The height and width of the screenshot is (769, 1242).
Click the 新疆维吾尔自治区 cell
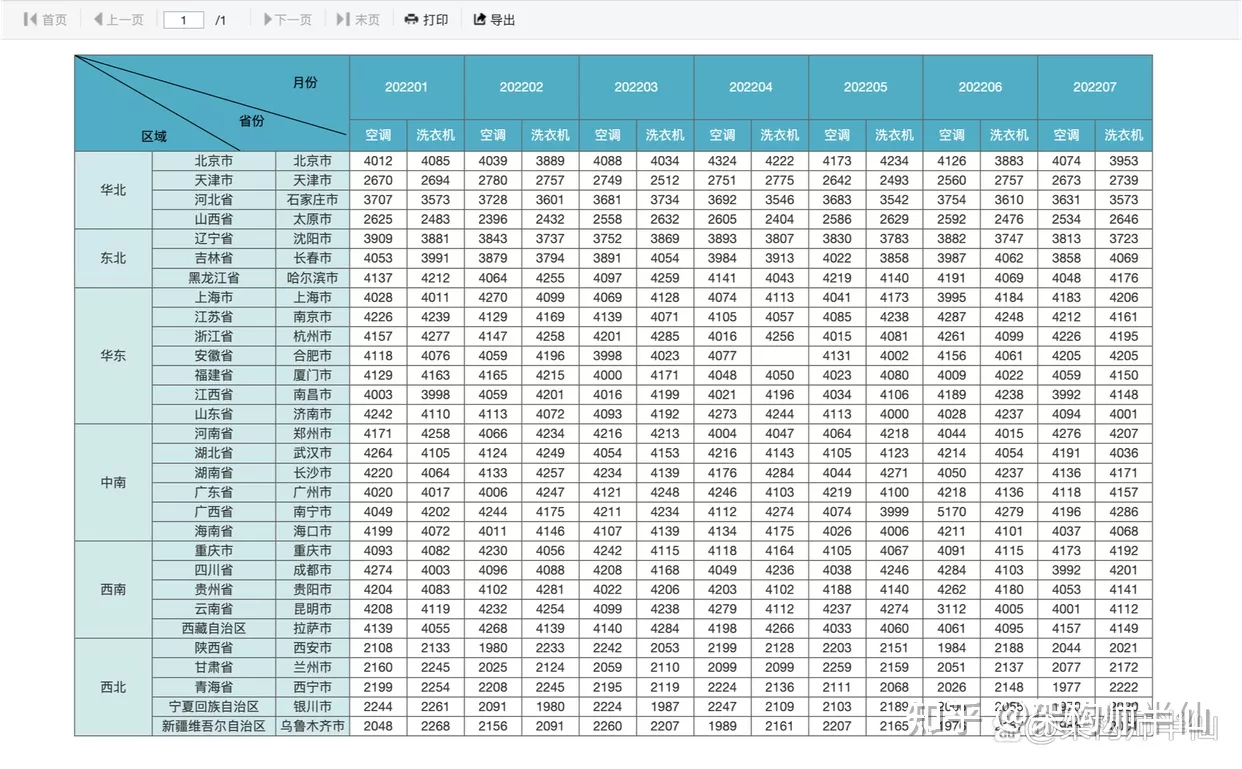214,726
